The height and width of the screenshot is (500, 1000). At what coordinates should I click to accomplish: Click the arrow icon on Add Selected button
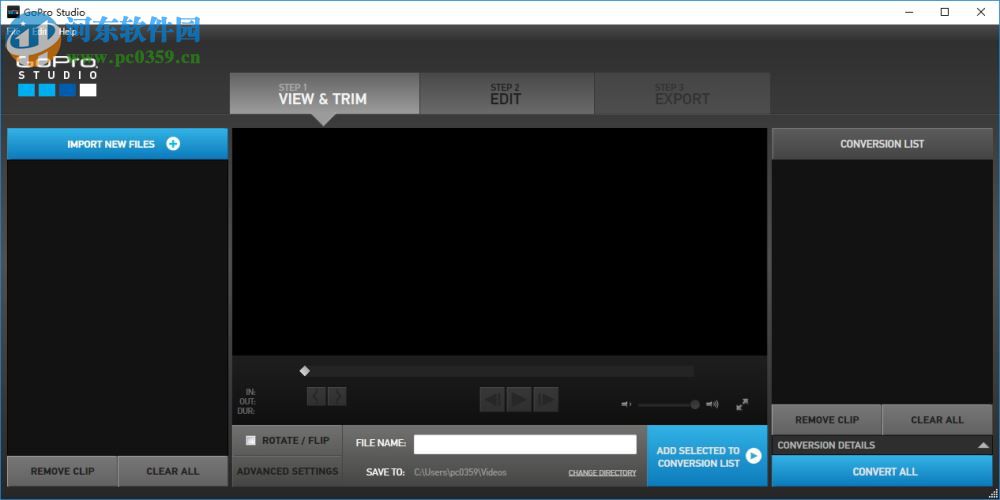(753, 456)
